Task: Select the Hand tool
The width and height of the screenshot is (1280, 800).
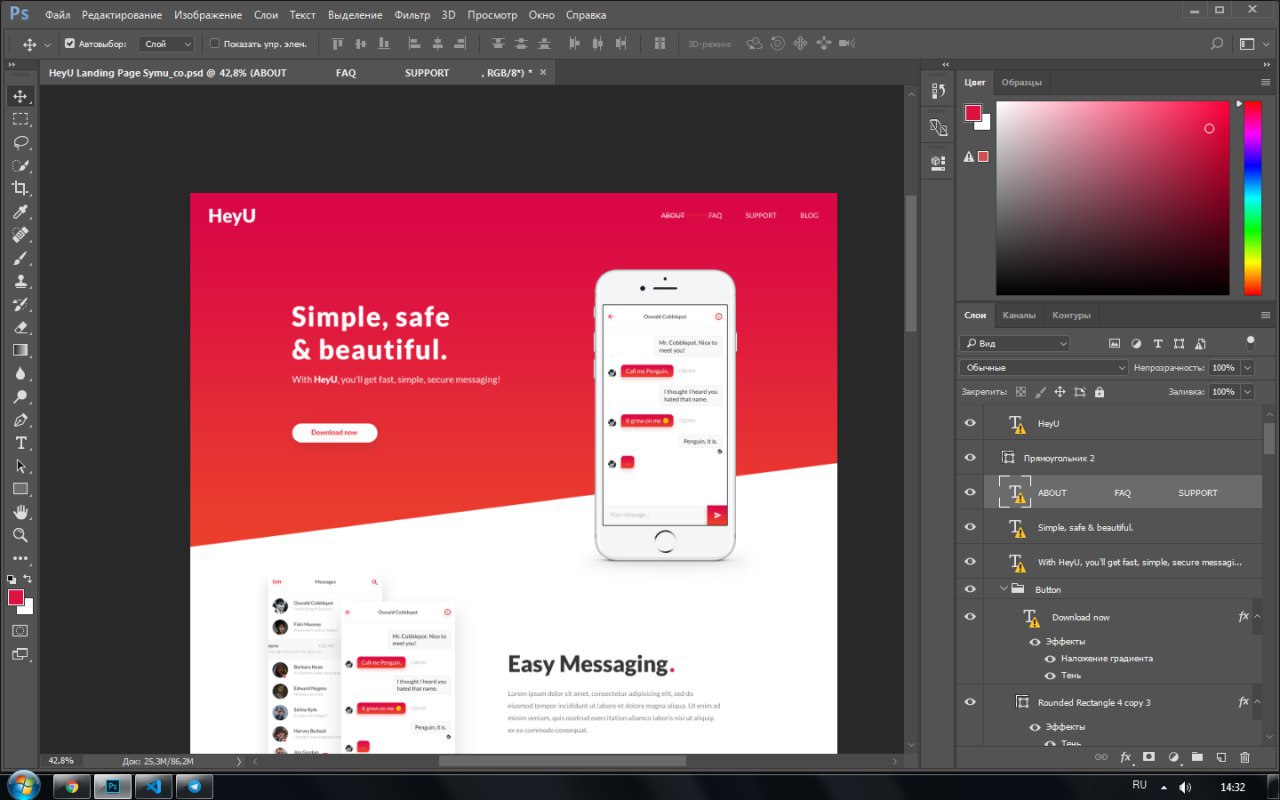Action: click(x=20, y=512)
